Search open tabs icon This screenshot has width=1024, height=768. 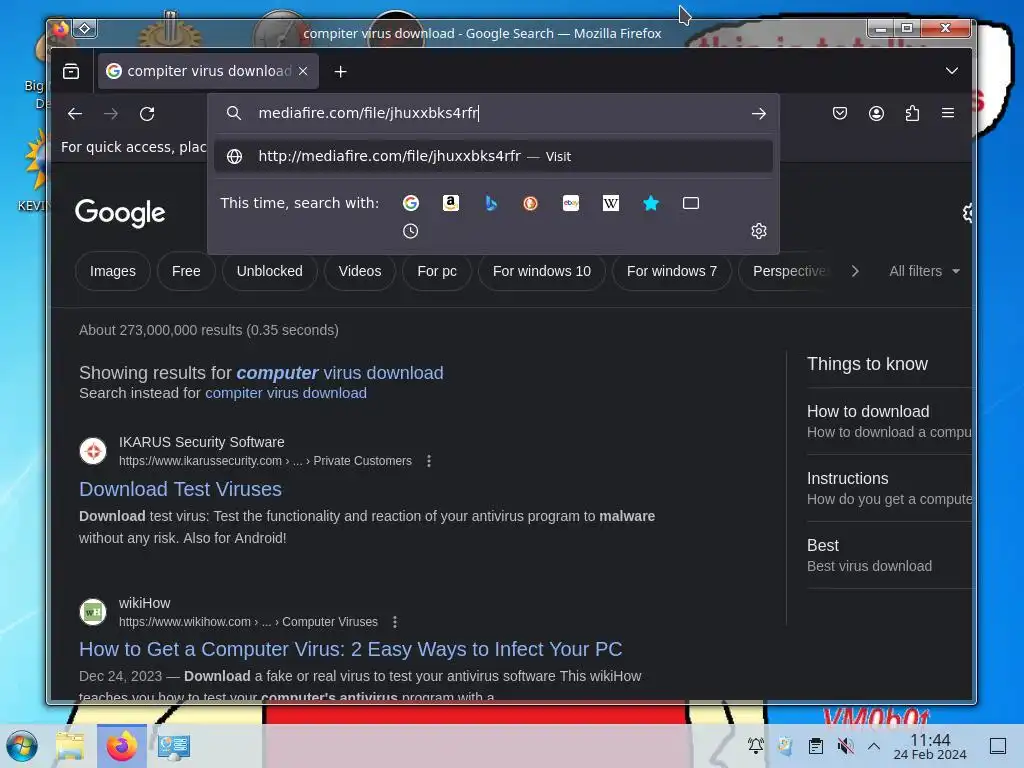tap(691, 203)
